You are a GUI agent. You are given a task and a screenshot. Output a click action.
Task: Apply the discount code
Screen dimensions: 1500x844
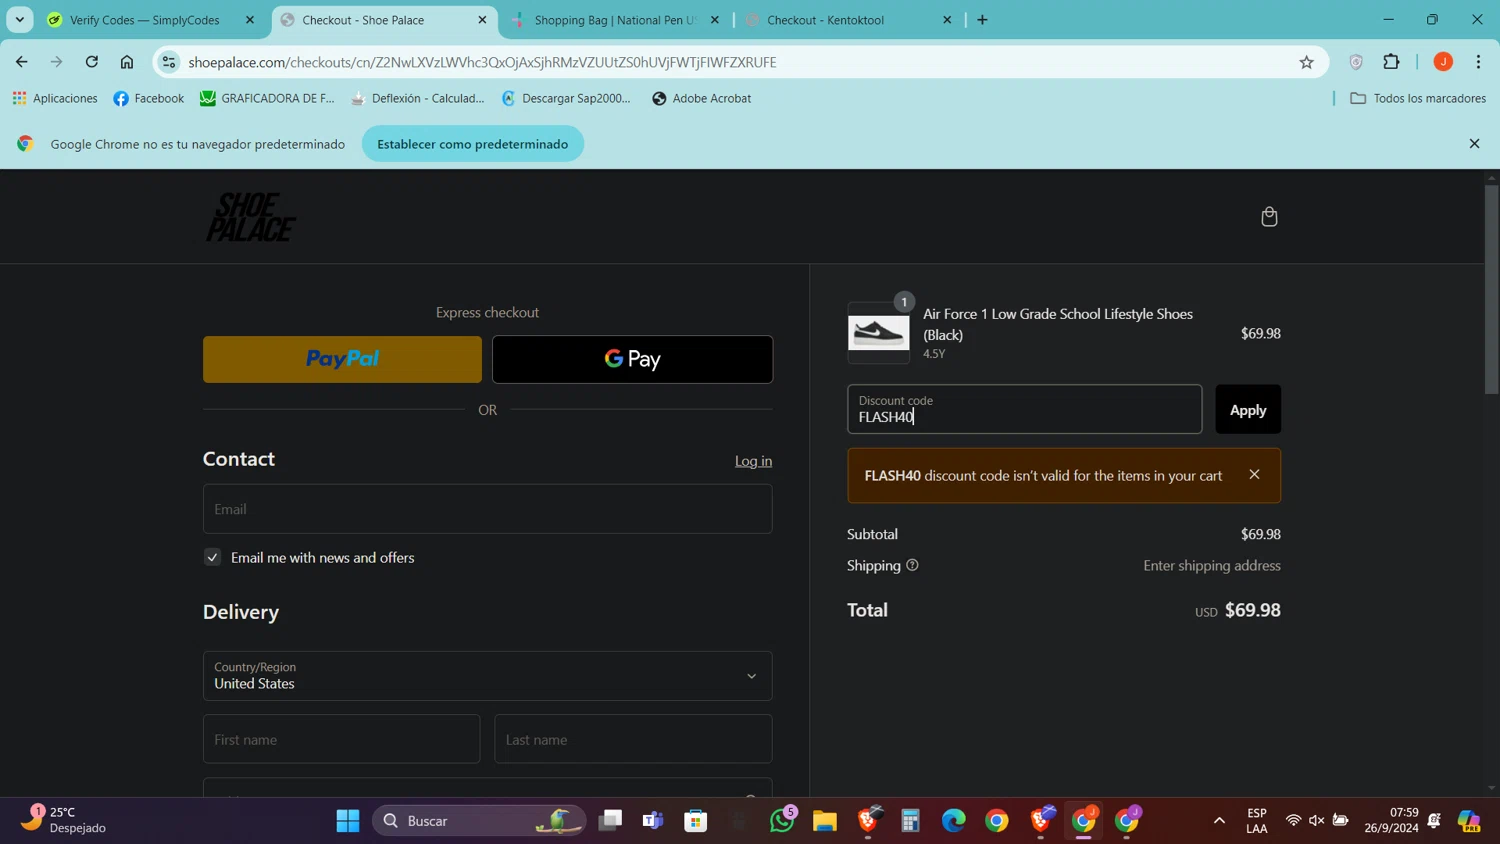click(x=1248, y=410)
